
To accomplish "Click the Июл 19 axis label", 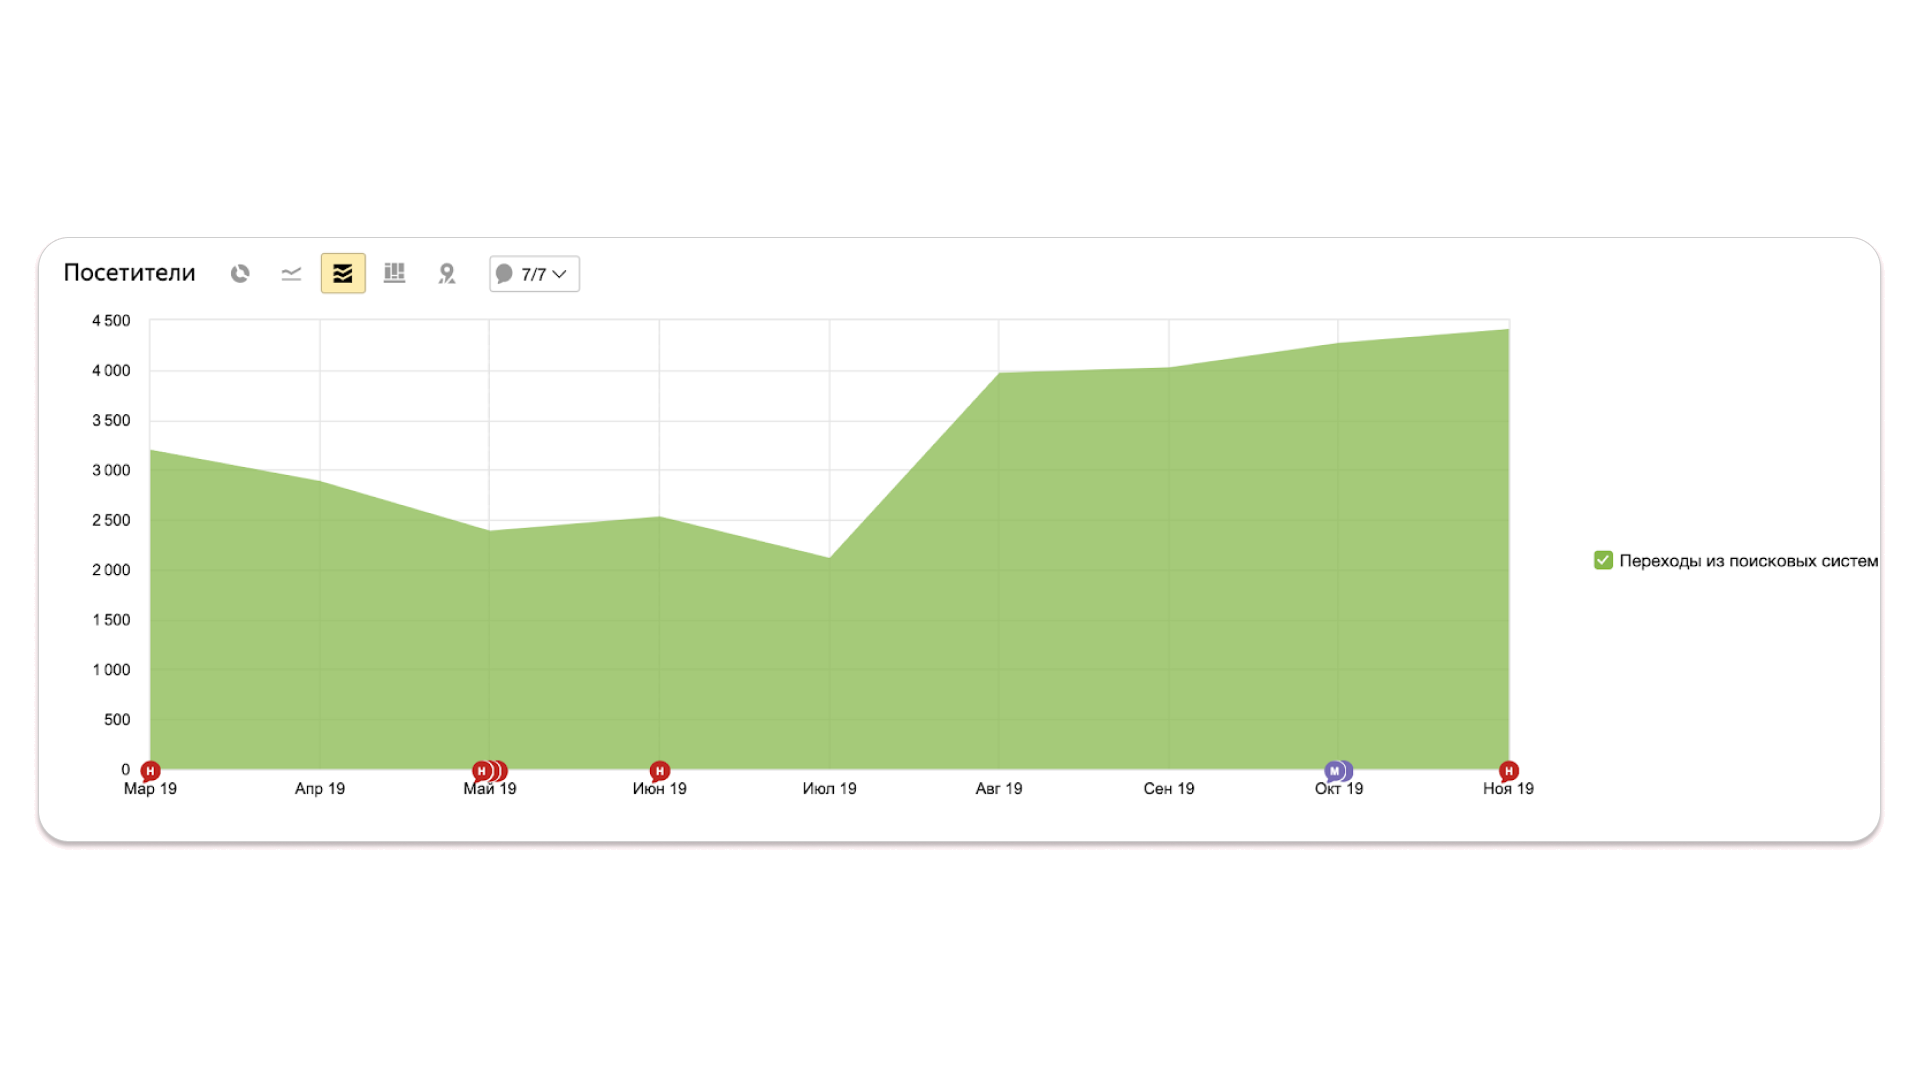I will click(829, 789).
